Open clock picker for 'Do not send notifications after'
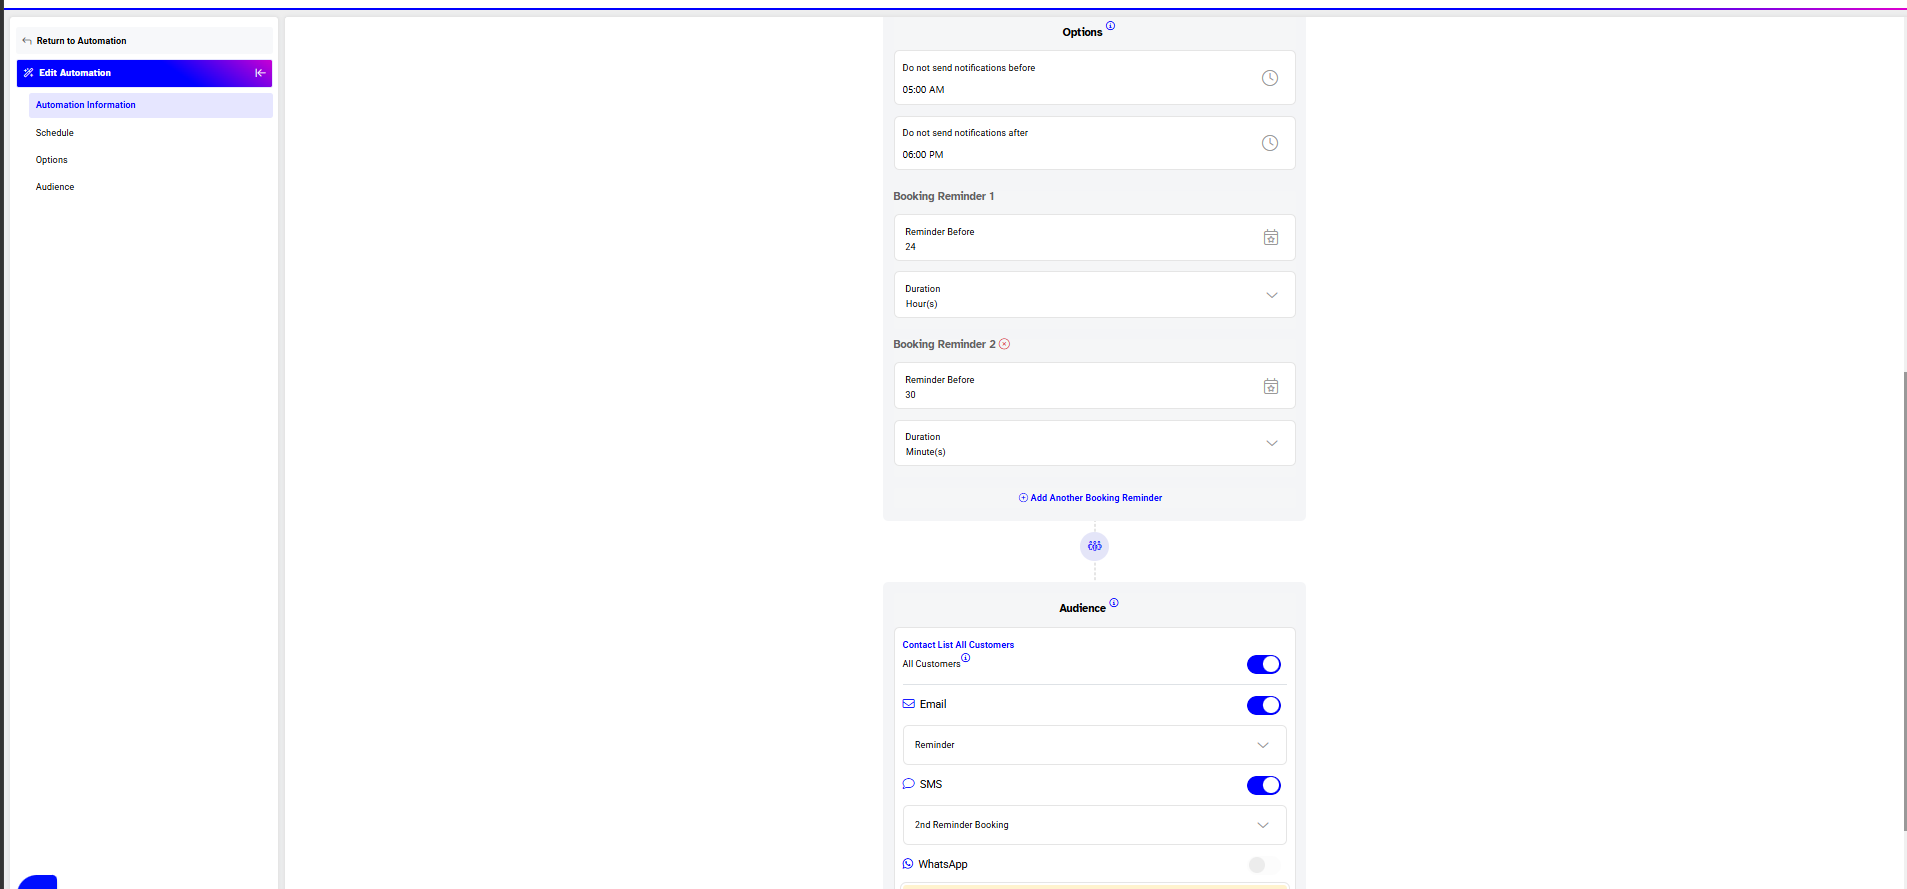Viewport: 1907px width, 889px height. click(x=1269, y=143)
